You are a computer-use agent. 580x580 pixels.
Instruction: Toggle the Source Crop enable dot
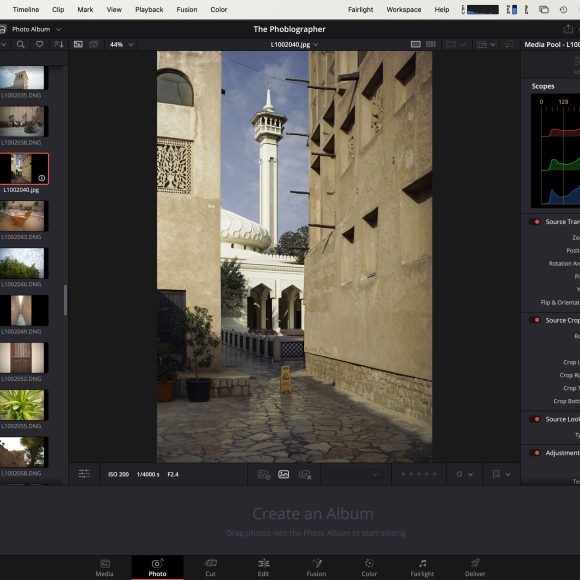[535, 320]
